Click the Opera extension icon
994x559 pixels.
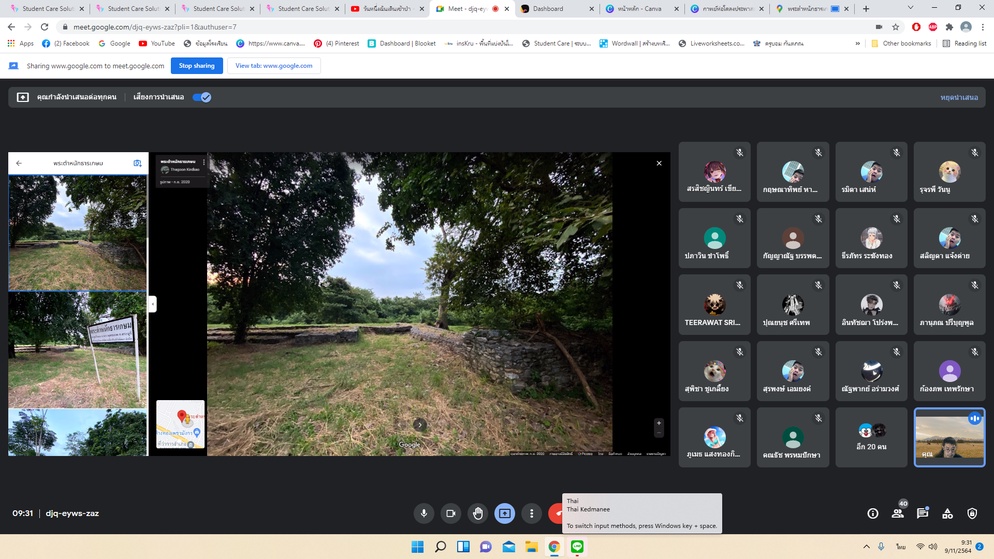point(916,27)
